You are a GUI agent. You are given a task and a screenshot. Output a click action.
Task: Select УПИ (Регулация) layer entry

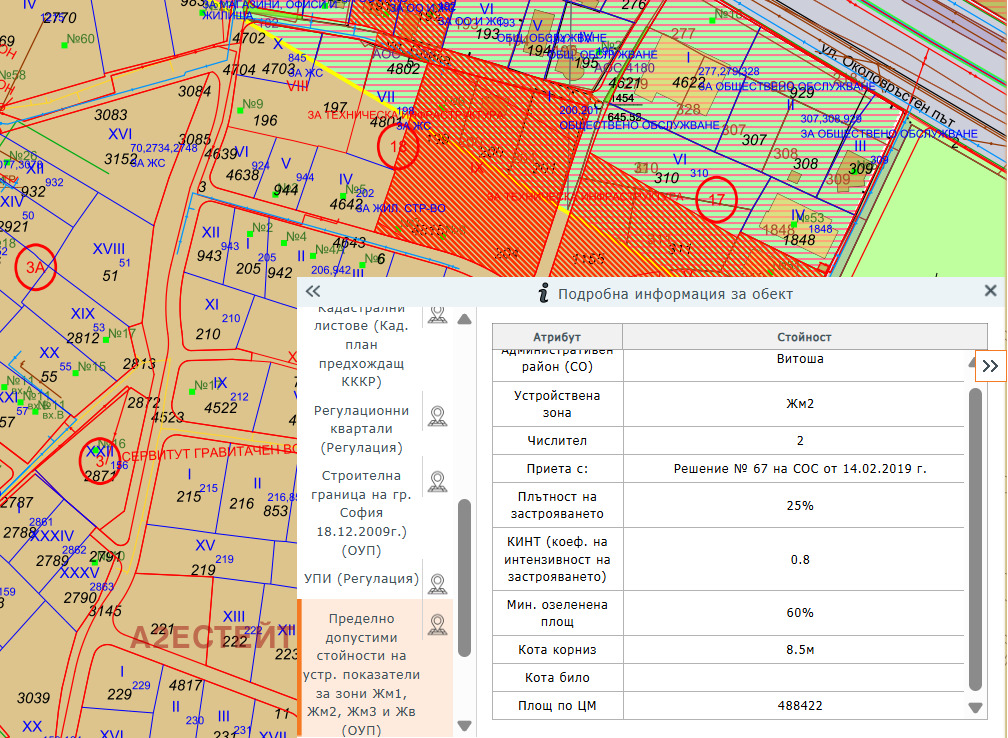[x=361, y=579]
